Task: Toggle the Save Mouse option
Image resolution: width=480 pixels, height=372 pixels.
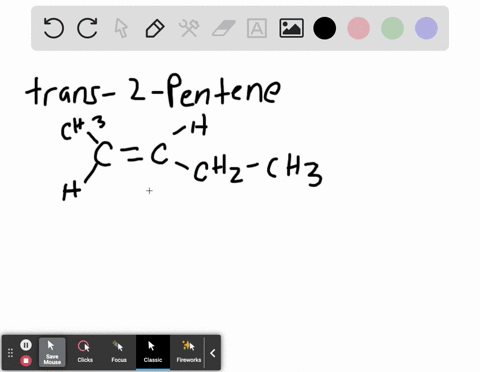Action: tap(52, 352)
